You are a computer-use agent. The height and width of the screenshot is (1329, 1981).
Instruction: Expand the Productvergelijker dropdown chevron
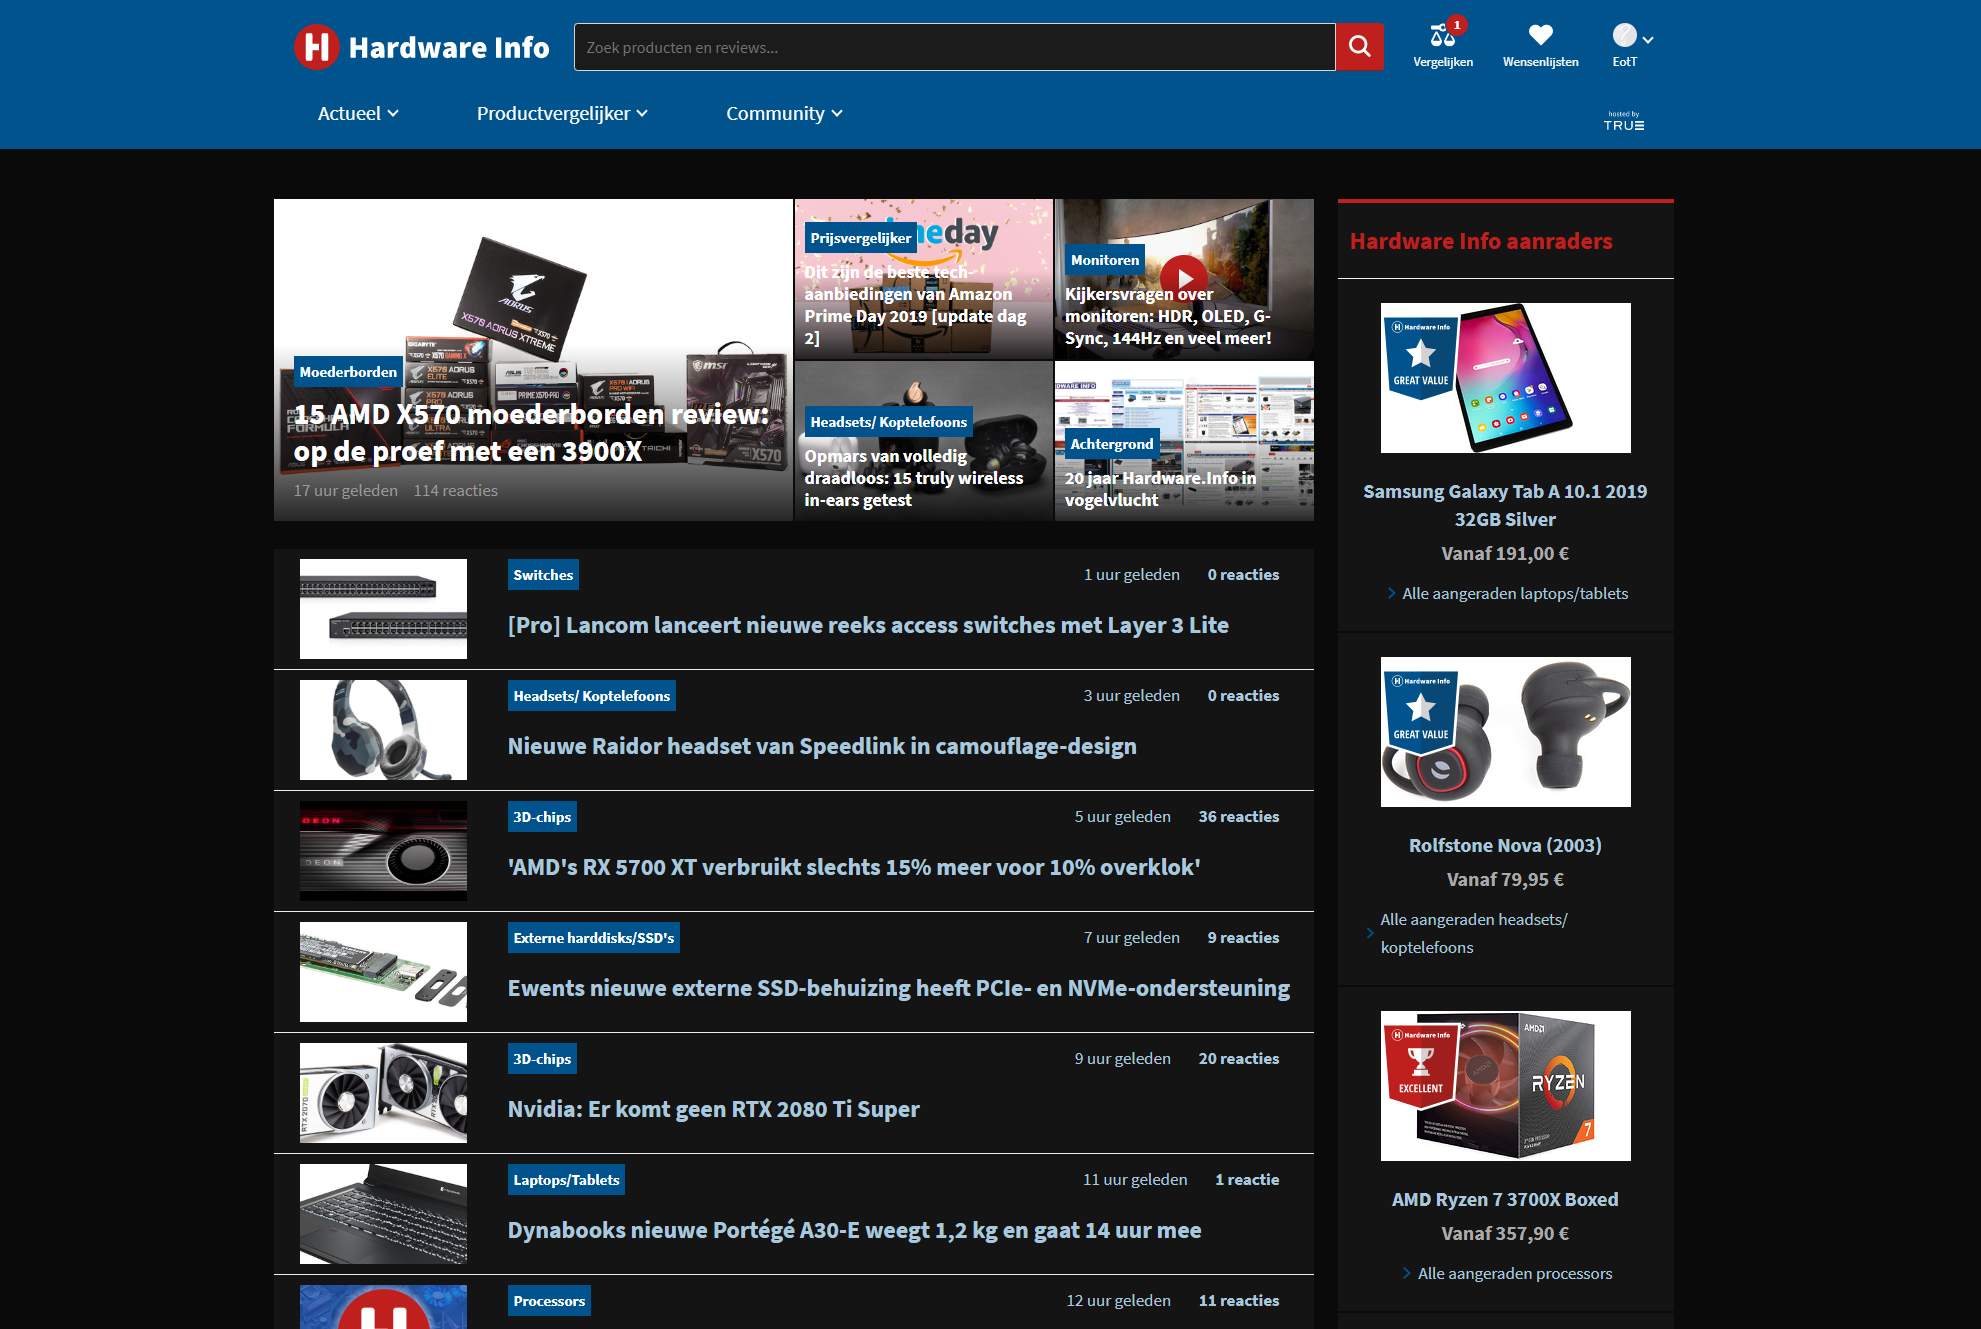coord(642,113)
